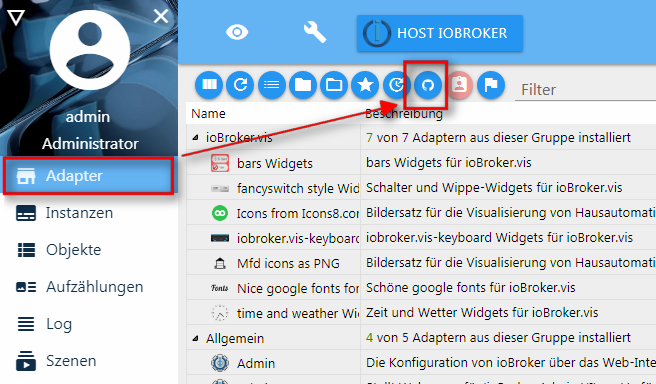This screenshot has width=656, height=384.
Task: Click the wrench settings icon in header
Action: [x=315, y=32]
